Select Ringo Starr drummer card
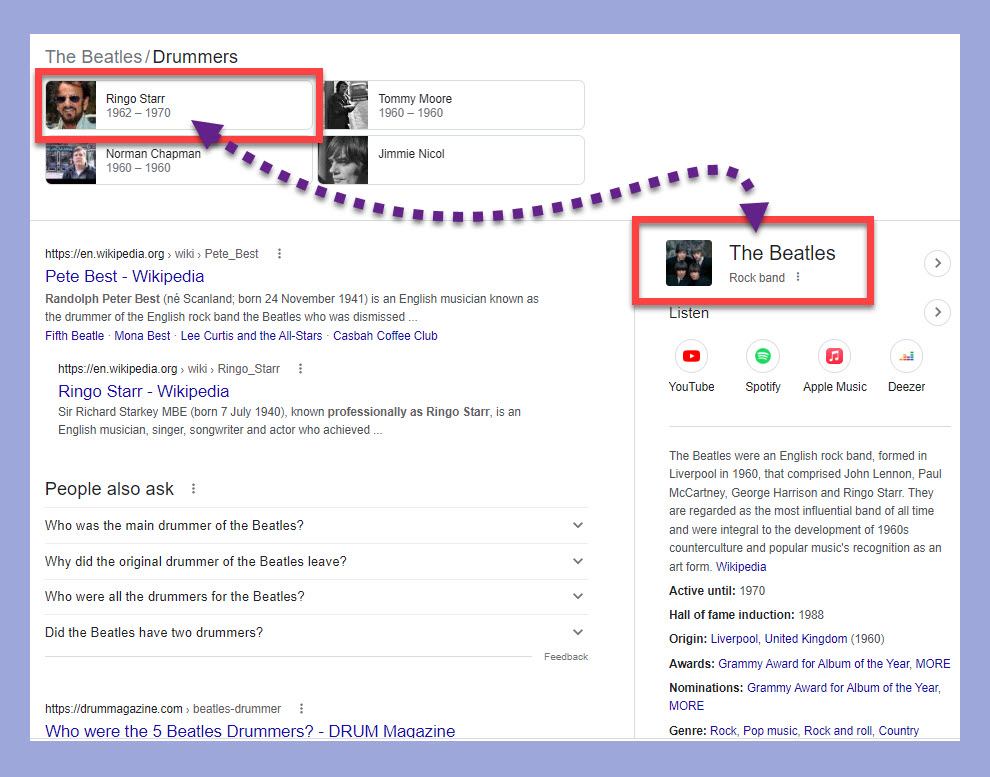 pos(179,105)
